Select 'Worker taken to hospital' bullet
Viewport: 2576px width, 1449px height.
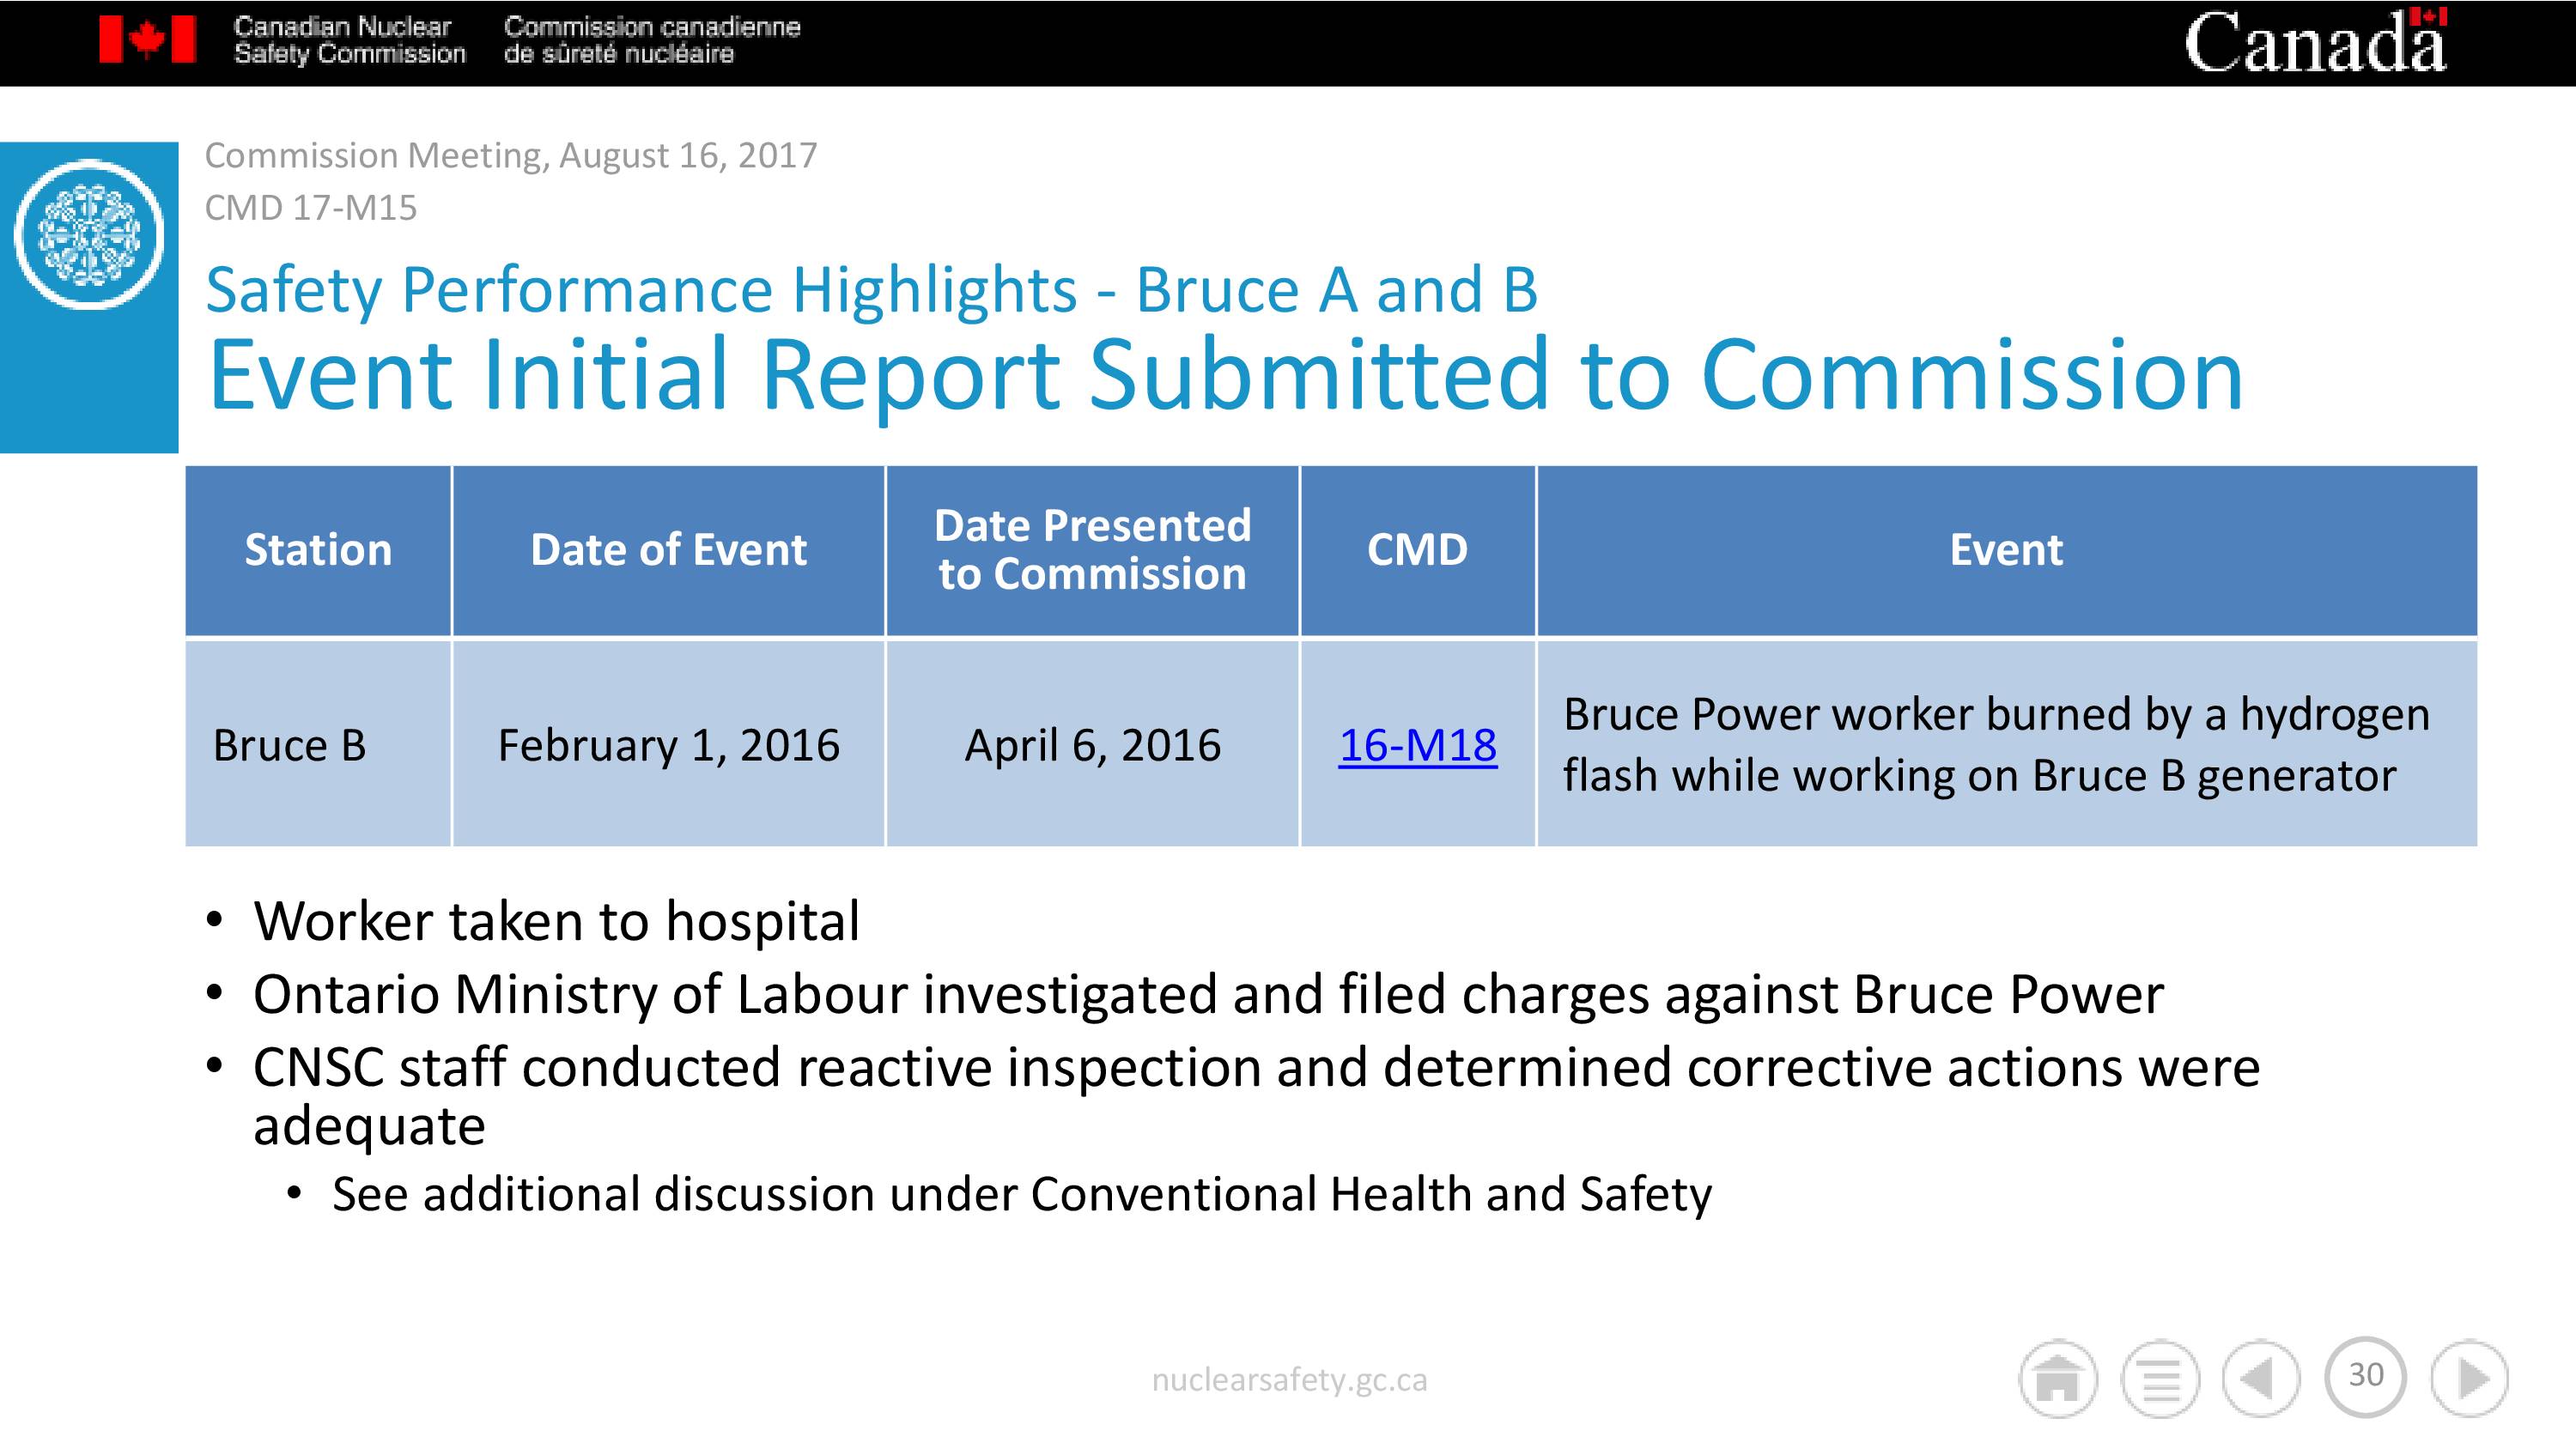pyautogui.click(x=556, y=920)
